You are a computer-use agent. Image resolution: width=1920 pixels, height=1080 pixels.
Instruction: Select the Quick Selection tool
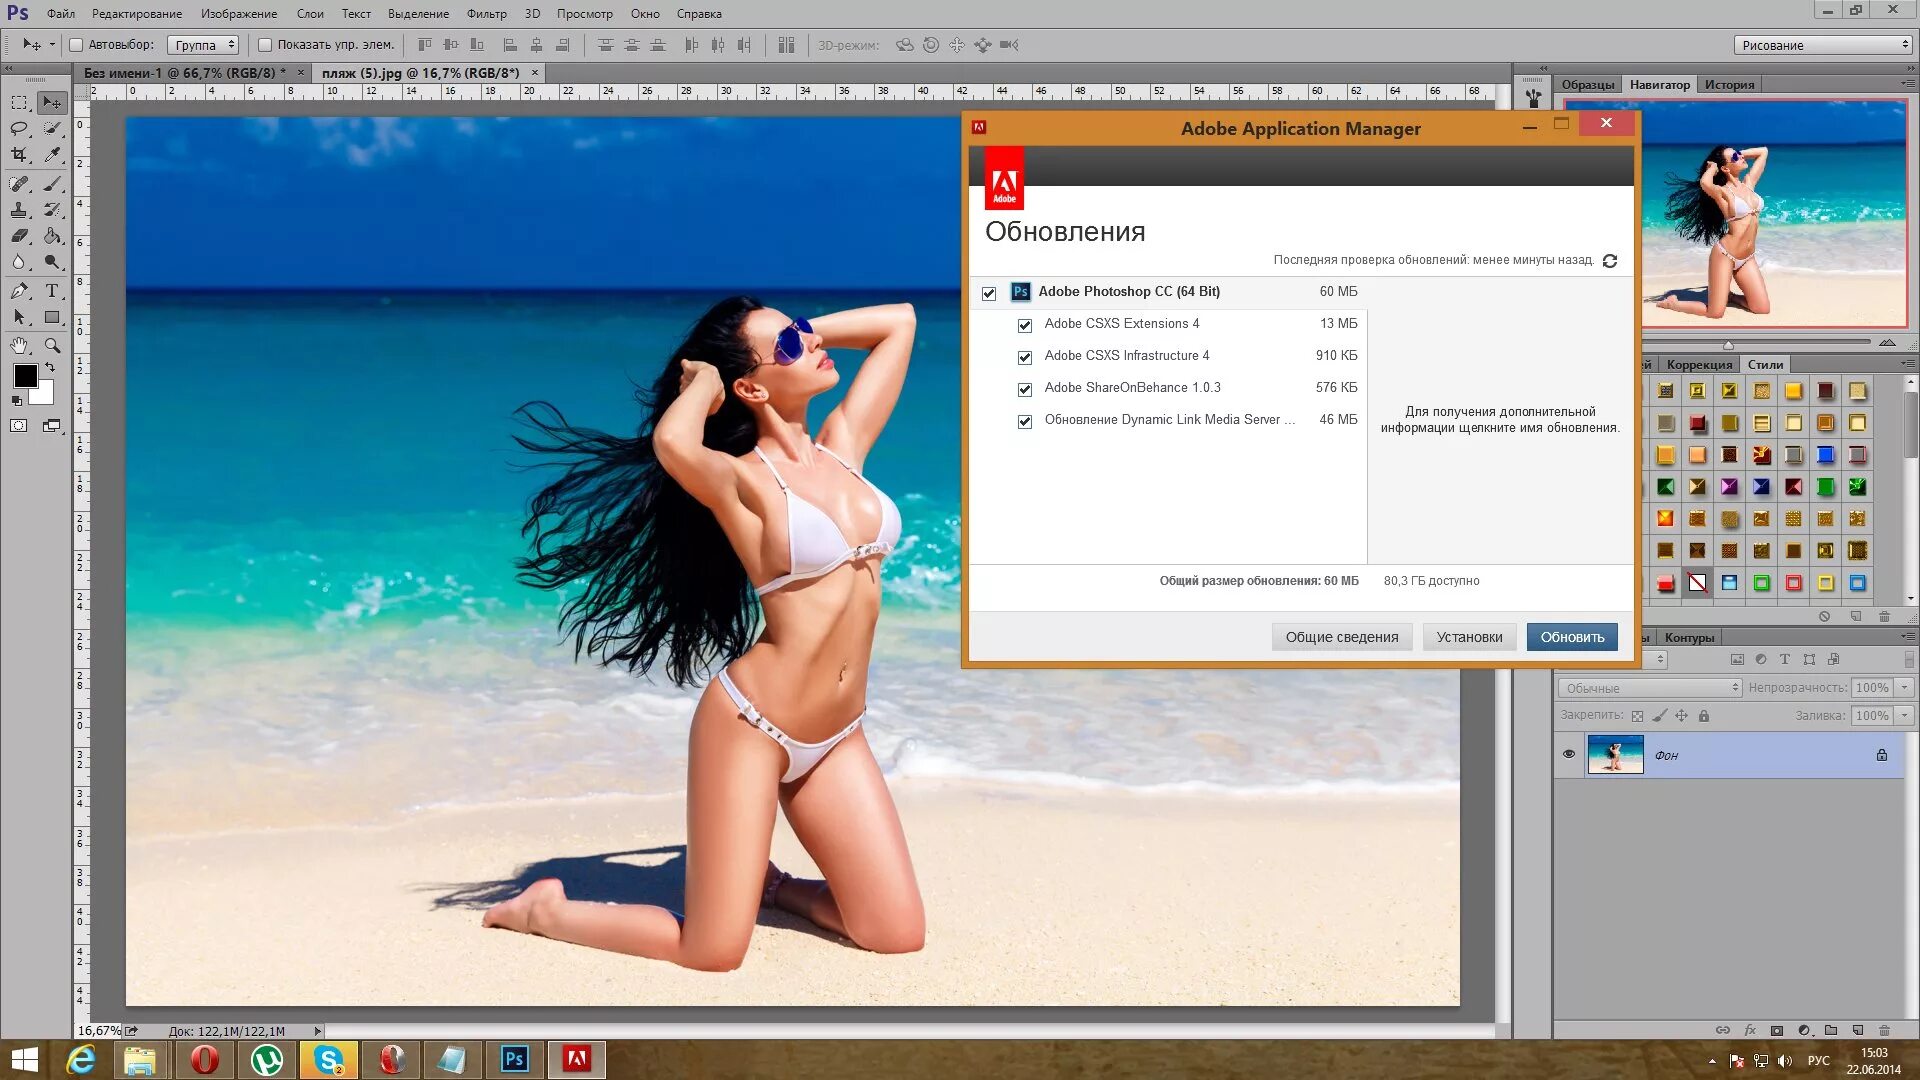click(x=52, y=129)
